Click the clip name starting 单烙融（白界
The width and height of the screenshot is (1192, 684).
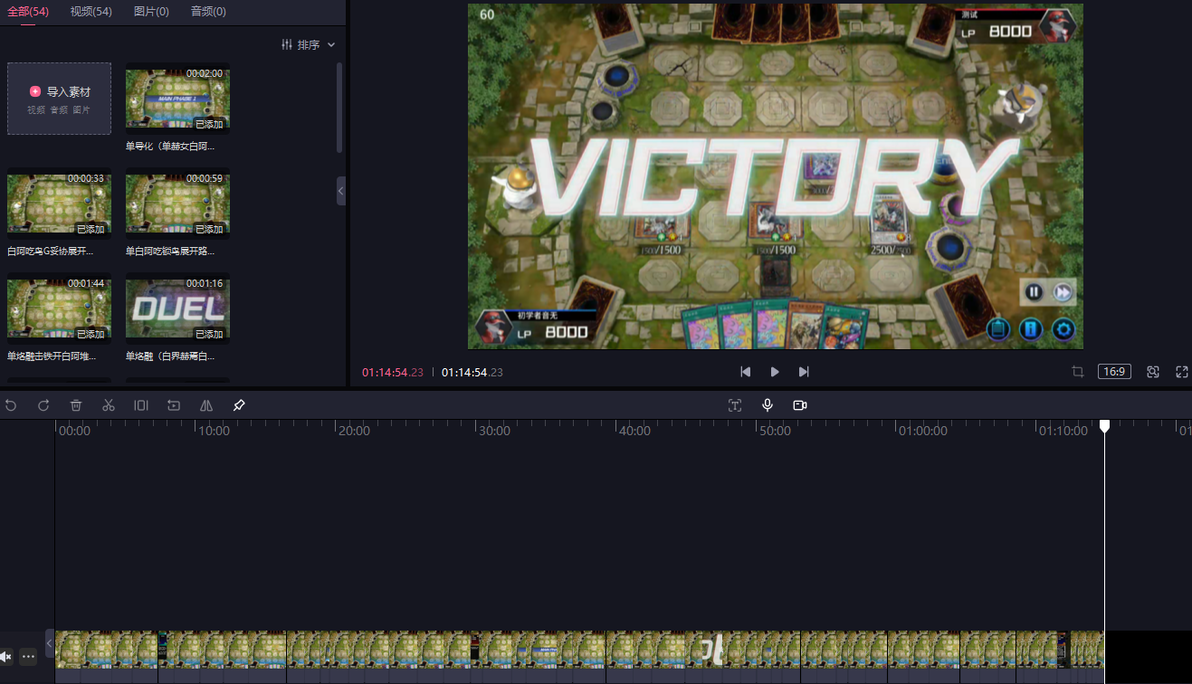[x=170, y=356]
